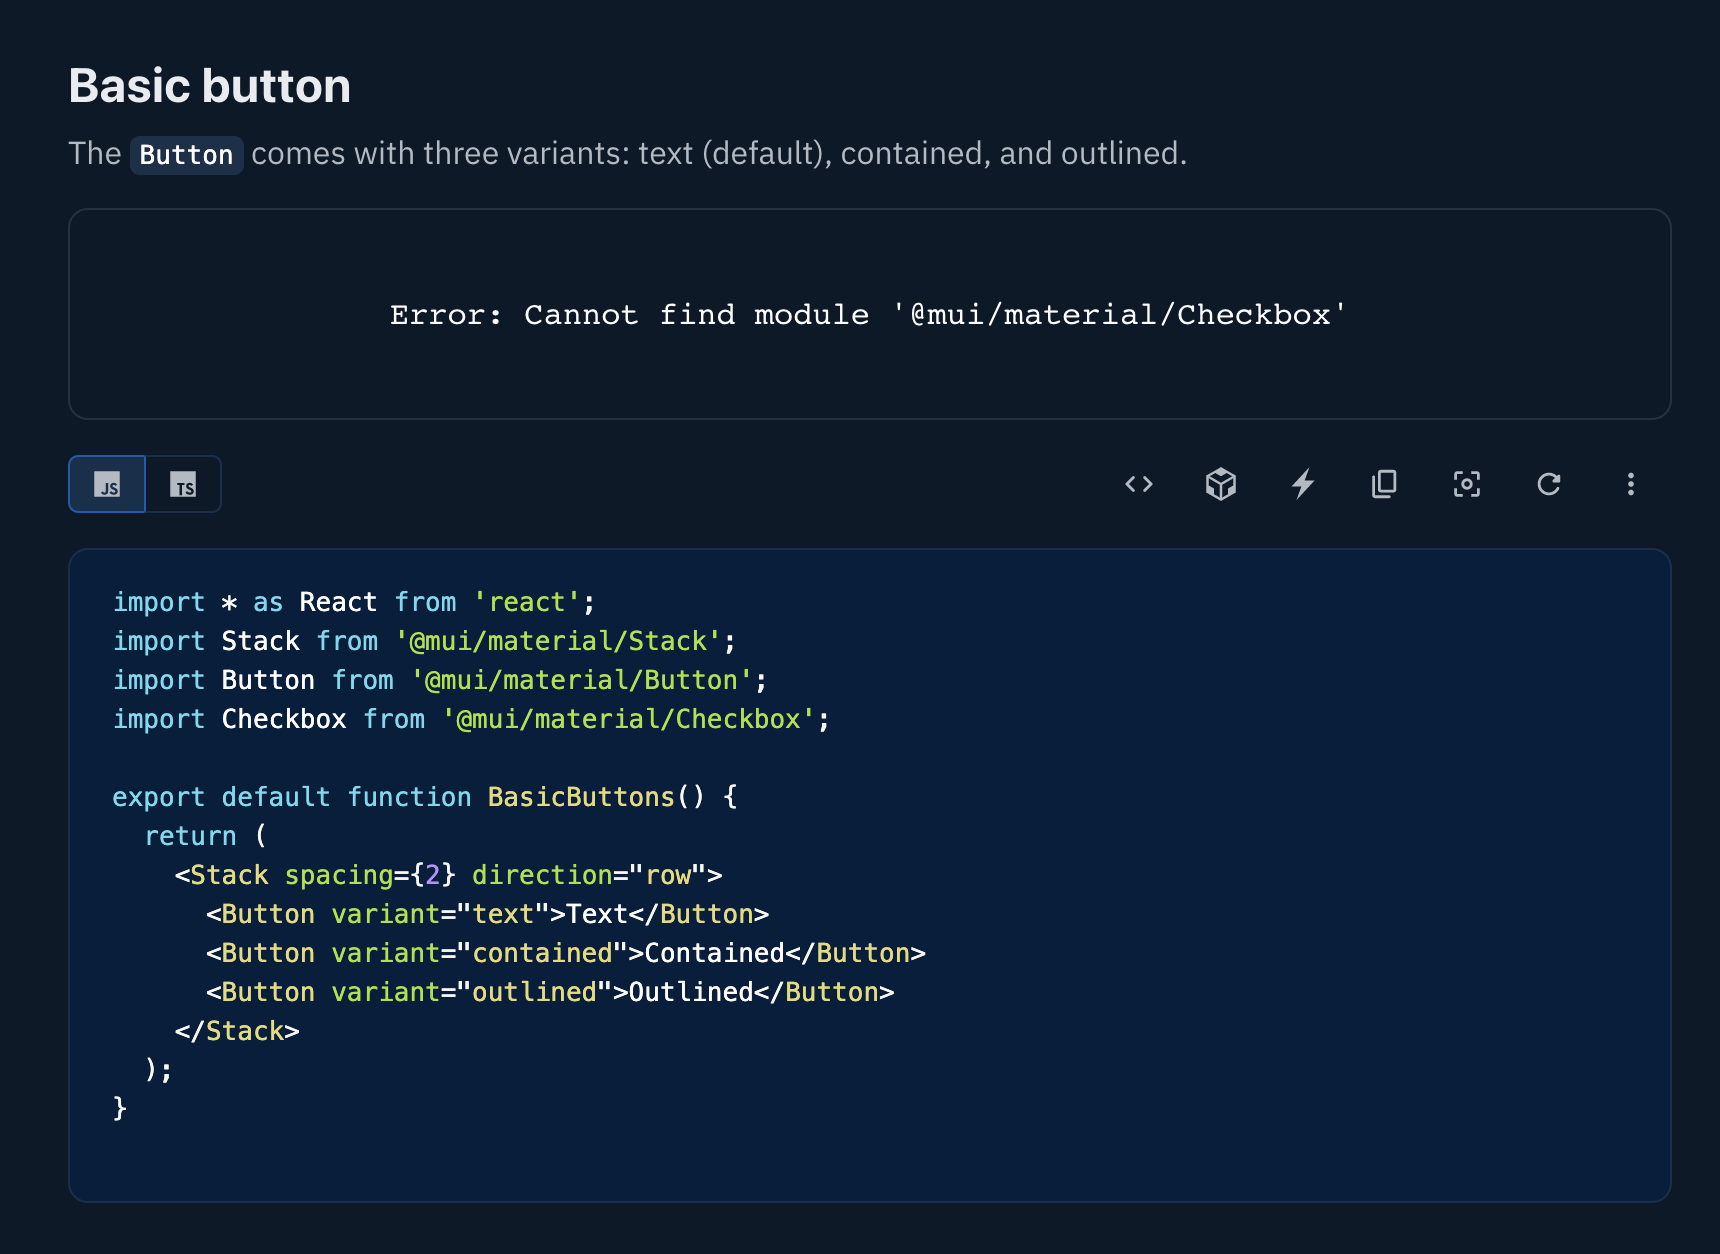Switch to the TypeScript source toggle
Screen dimensions: 1720x1254
pyautogui.click(x=183, y=485)
